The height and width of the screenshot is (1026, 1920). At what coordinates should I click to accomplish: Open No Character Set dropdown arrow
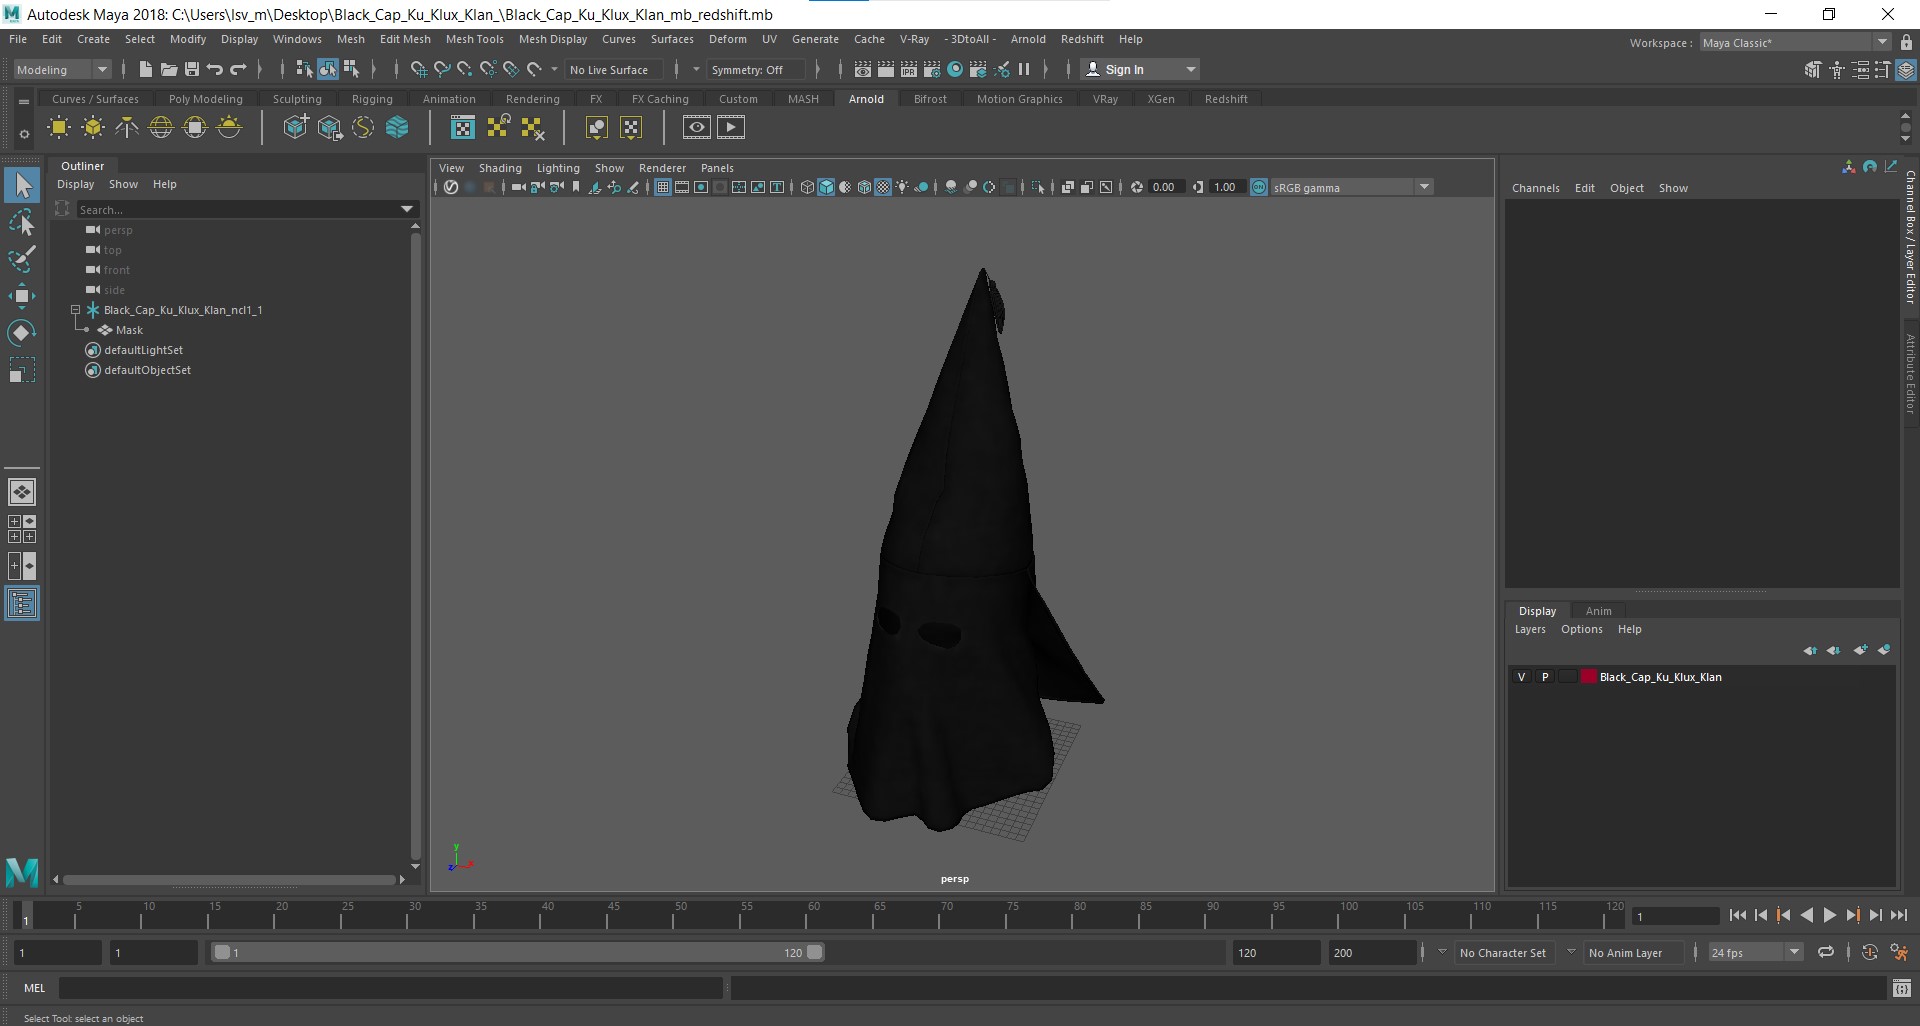pyautogui.click(x=1442, y=953)
